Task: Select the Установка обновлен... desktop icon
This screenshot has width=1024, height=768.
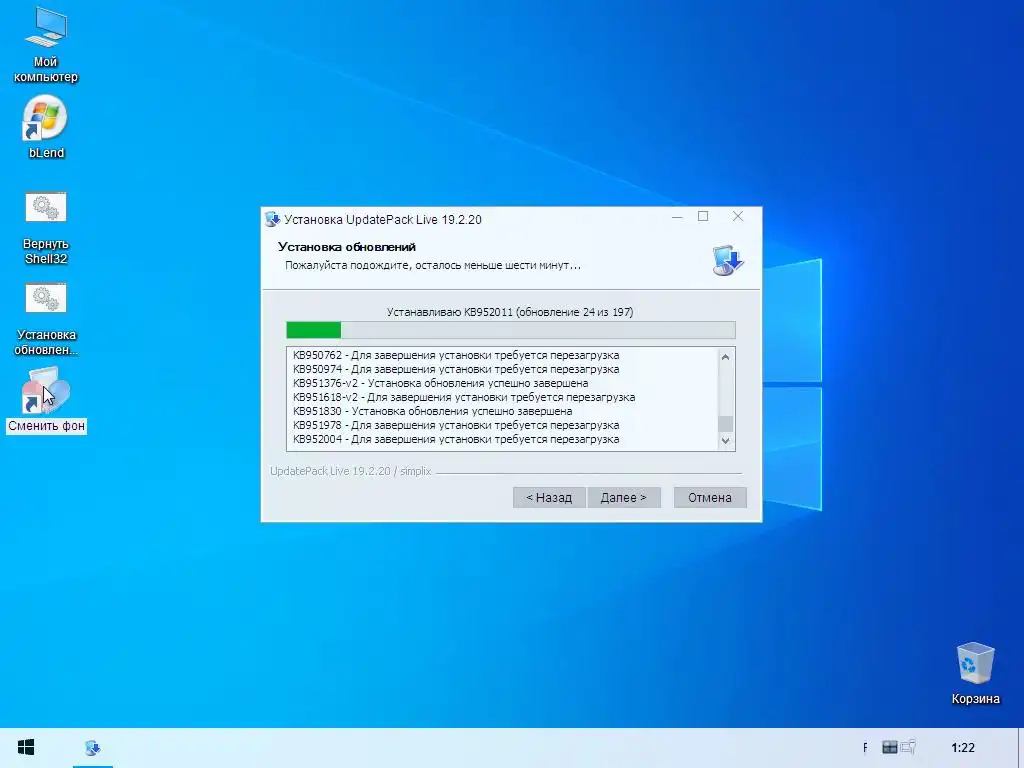Action: point(46,319)
